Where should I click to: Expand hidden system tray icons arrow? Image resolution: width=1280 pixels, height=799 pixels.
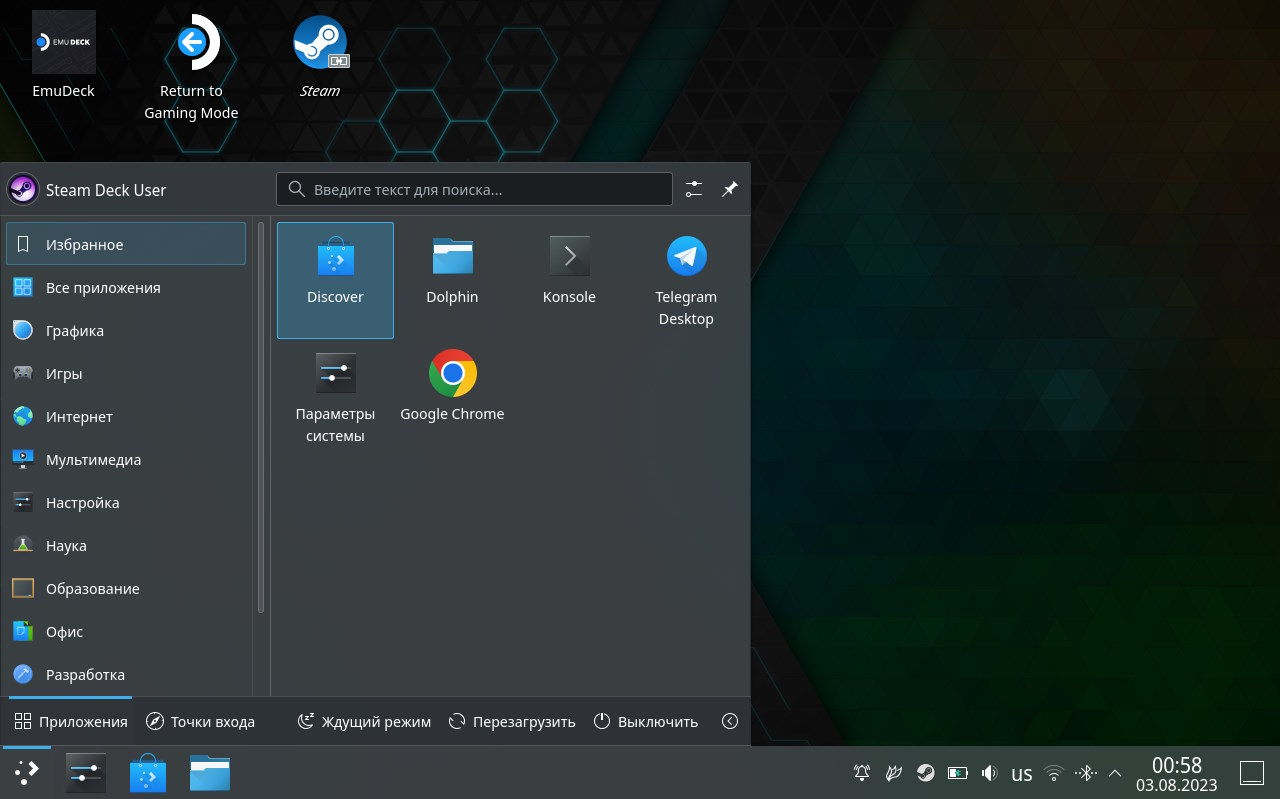[x=1115, y=773]
